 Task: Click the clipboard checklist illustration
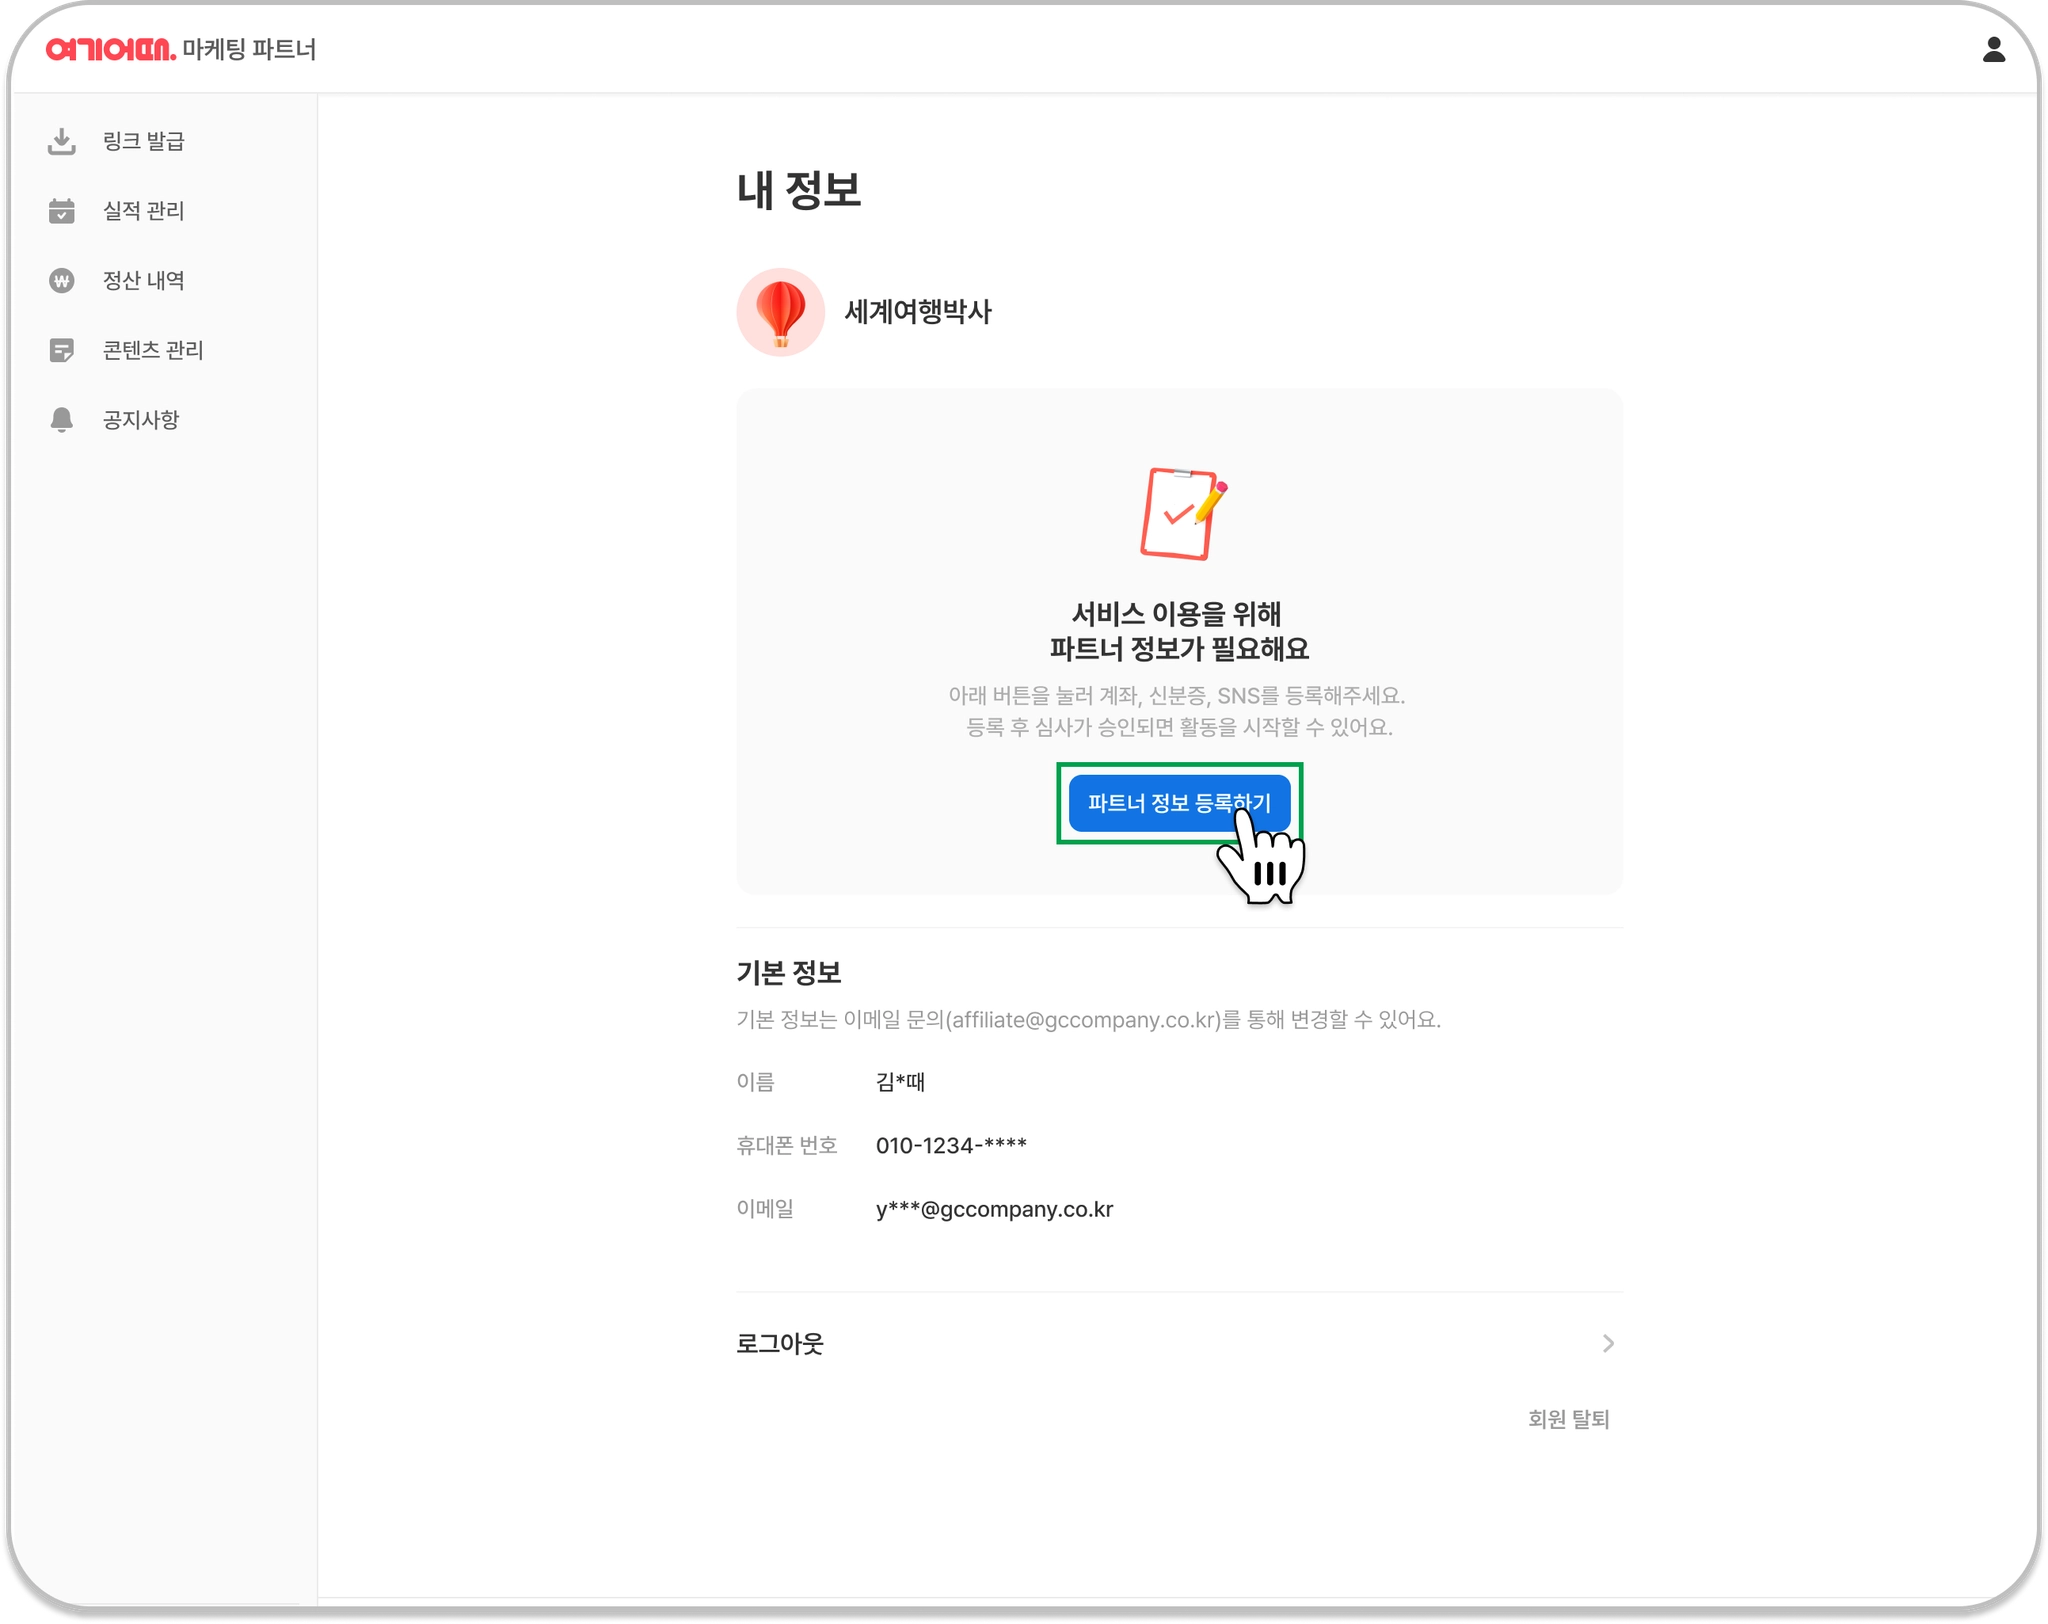point(1181,514)
